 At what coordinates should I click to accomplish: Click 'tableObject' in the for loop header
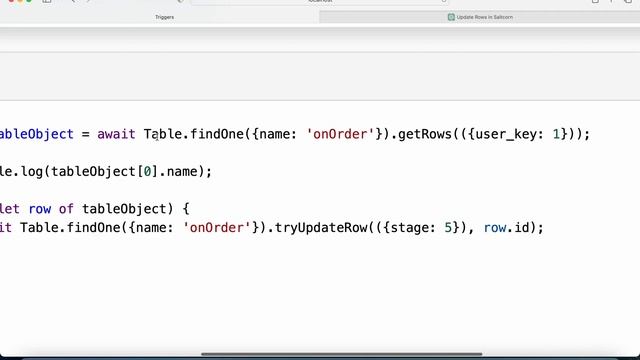[x=124, y=209]
